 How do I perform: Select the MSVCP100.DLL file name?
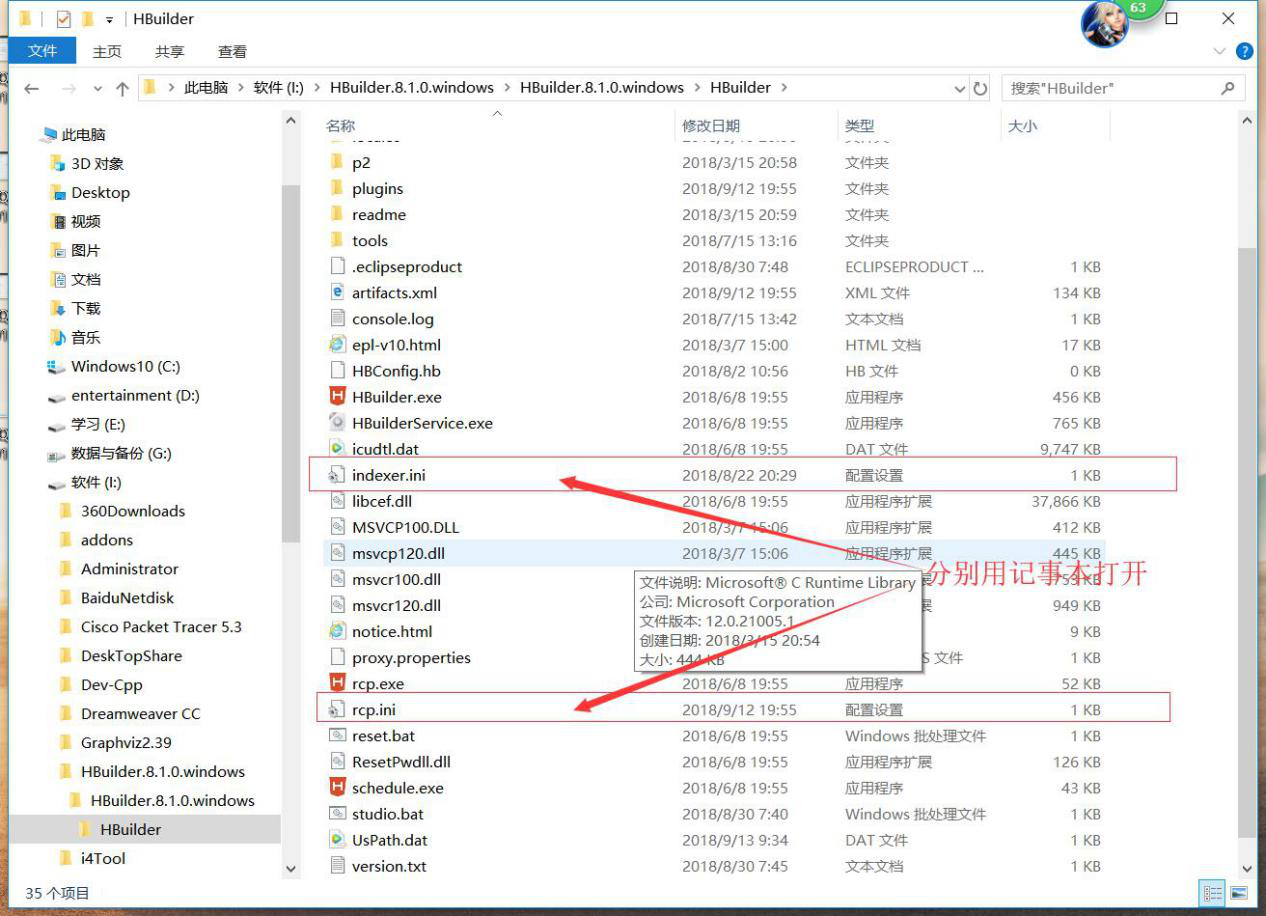[x=405, y=527]
